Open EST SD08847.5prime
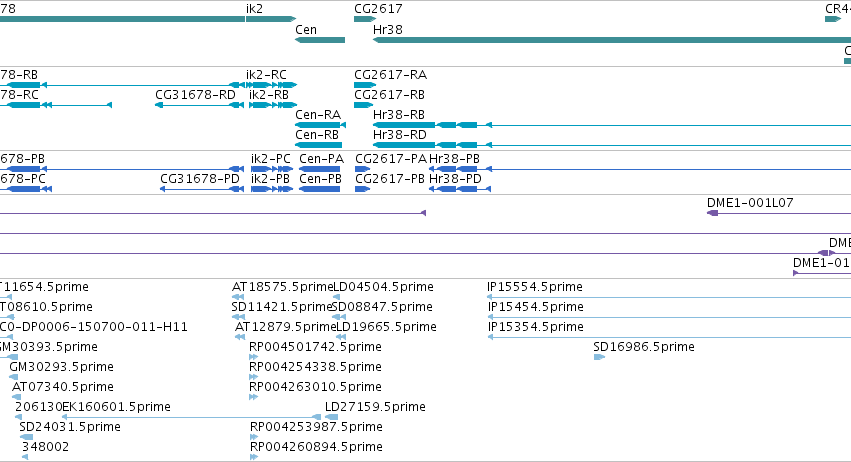Screen dimensions: 851x462 (382, 307)
